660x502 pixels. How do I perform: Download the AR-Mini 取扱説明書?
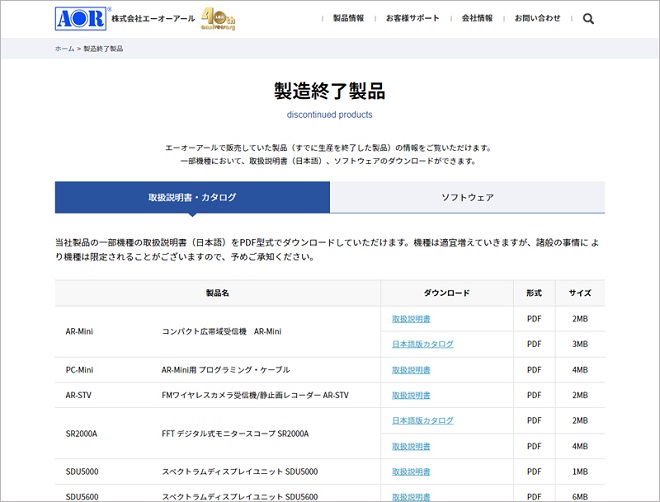[x=411, y=319]
